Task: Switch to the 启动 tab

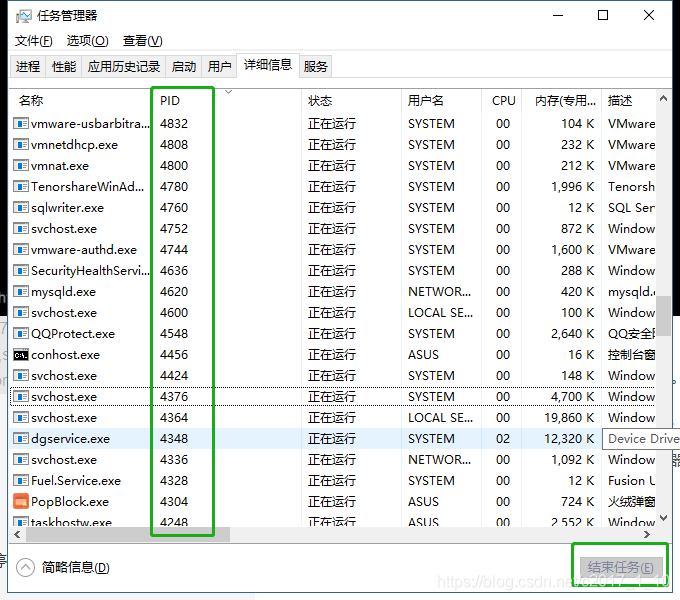Action: [184, 66]
